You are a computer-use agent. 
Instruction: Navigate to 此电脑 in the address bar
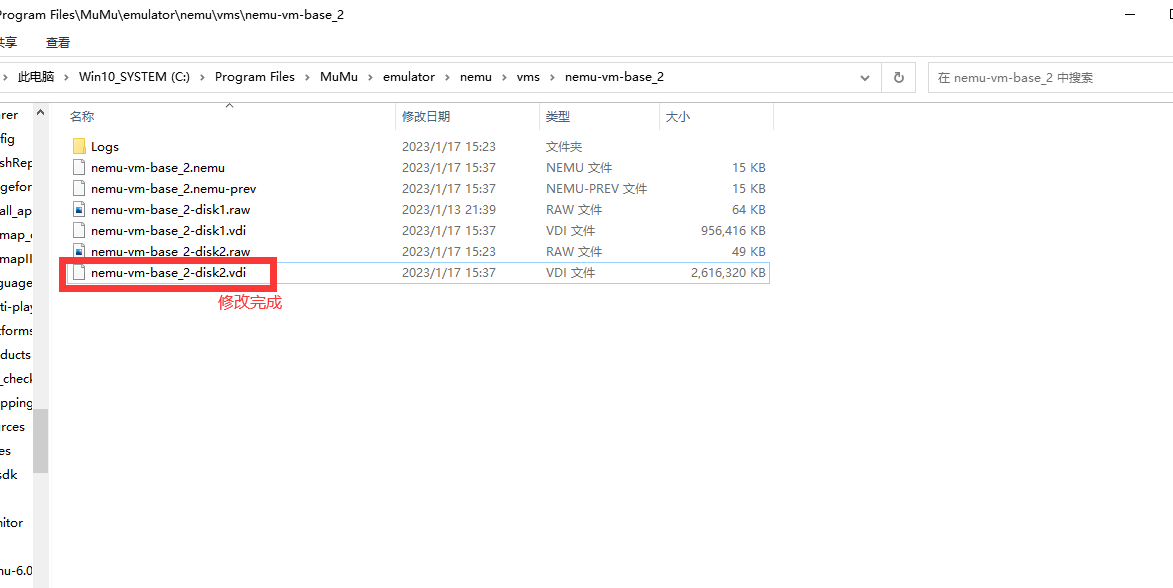pyautogui.click(x=36, y=77)
